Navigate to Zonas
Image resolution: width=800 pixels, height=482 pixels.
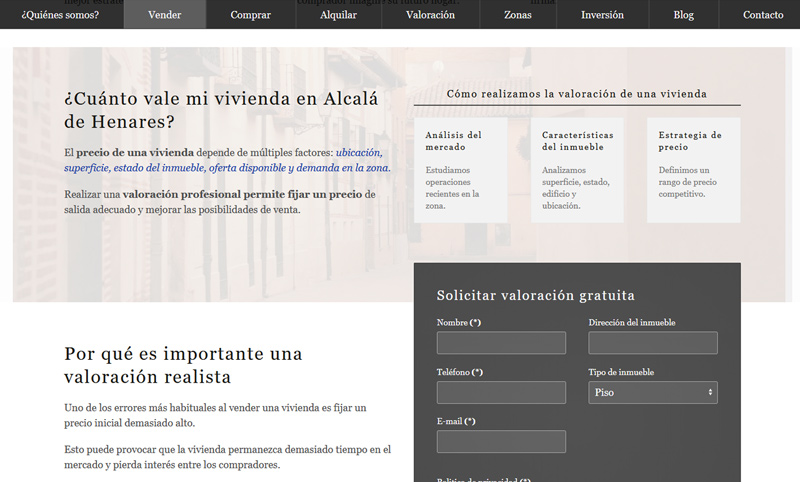click(x=518, y=15)
